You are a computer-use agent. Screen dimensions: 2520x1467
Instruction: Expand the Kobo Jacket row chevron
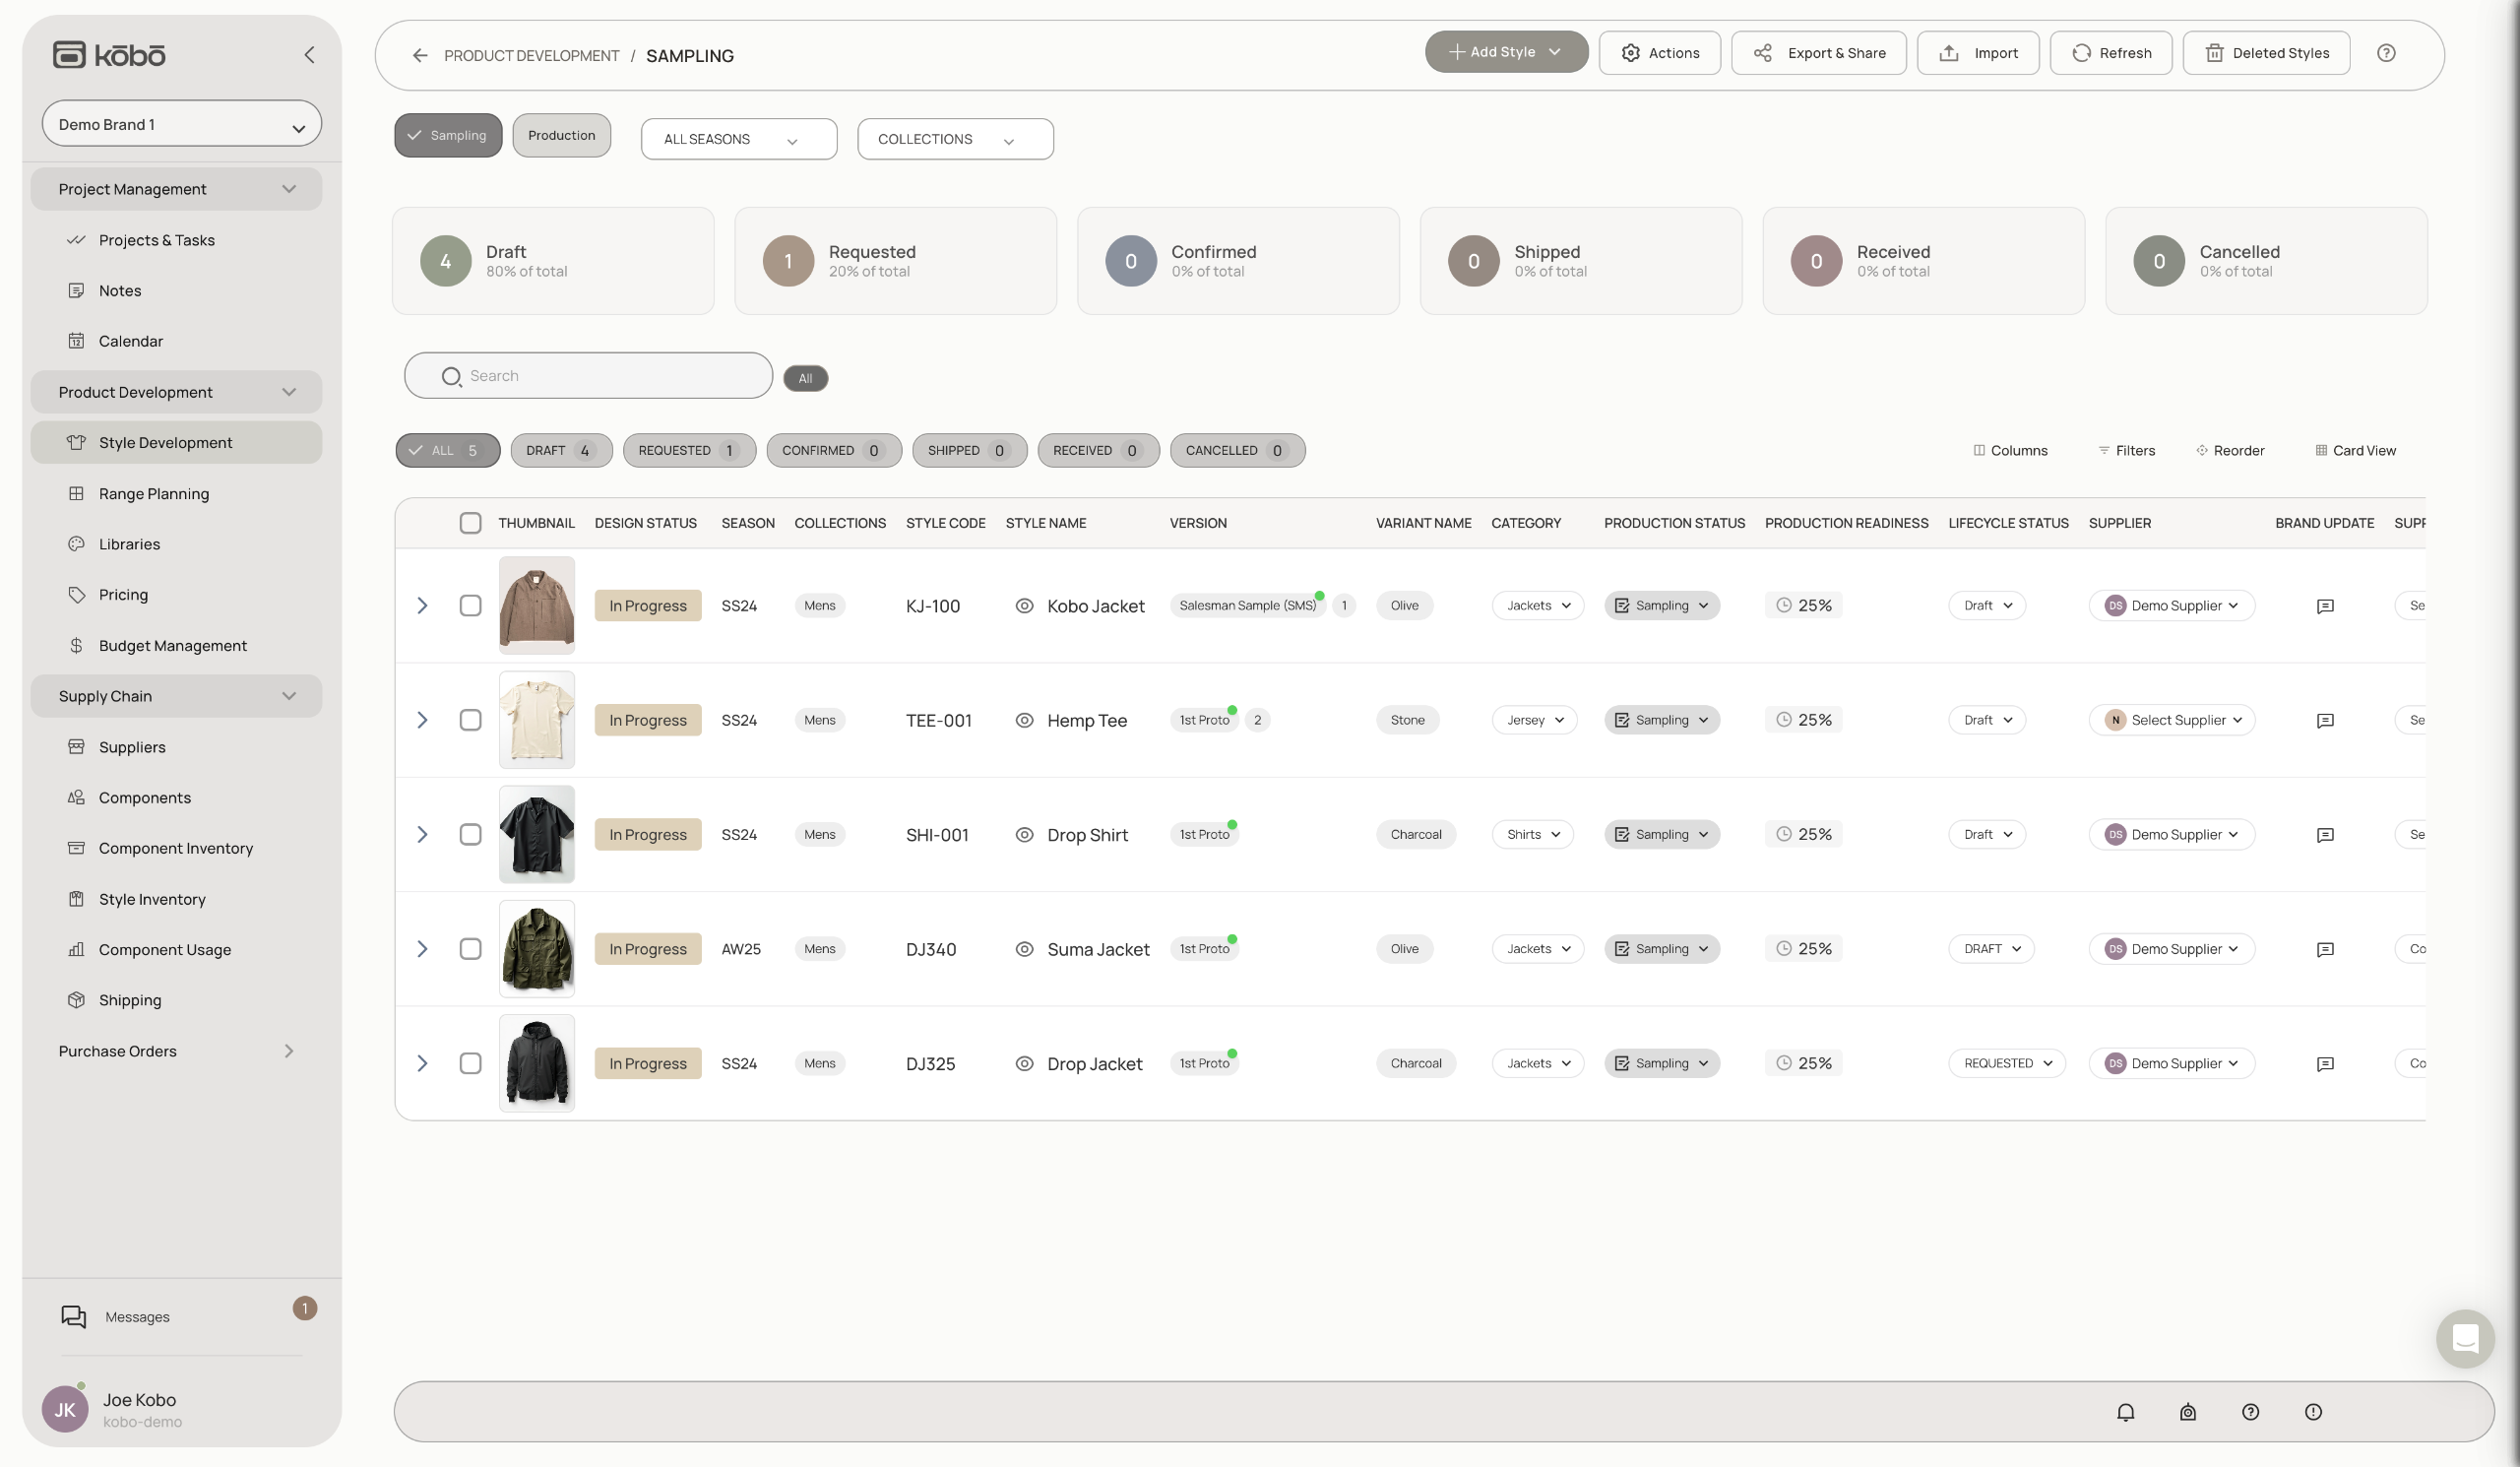(x=422, y=606)
